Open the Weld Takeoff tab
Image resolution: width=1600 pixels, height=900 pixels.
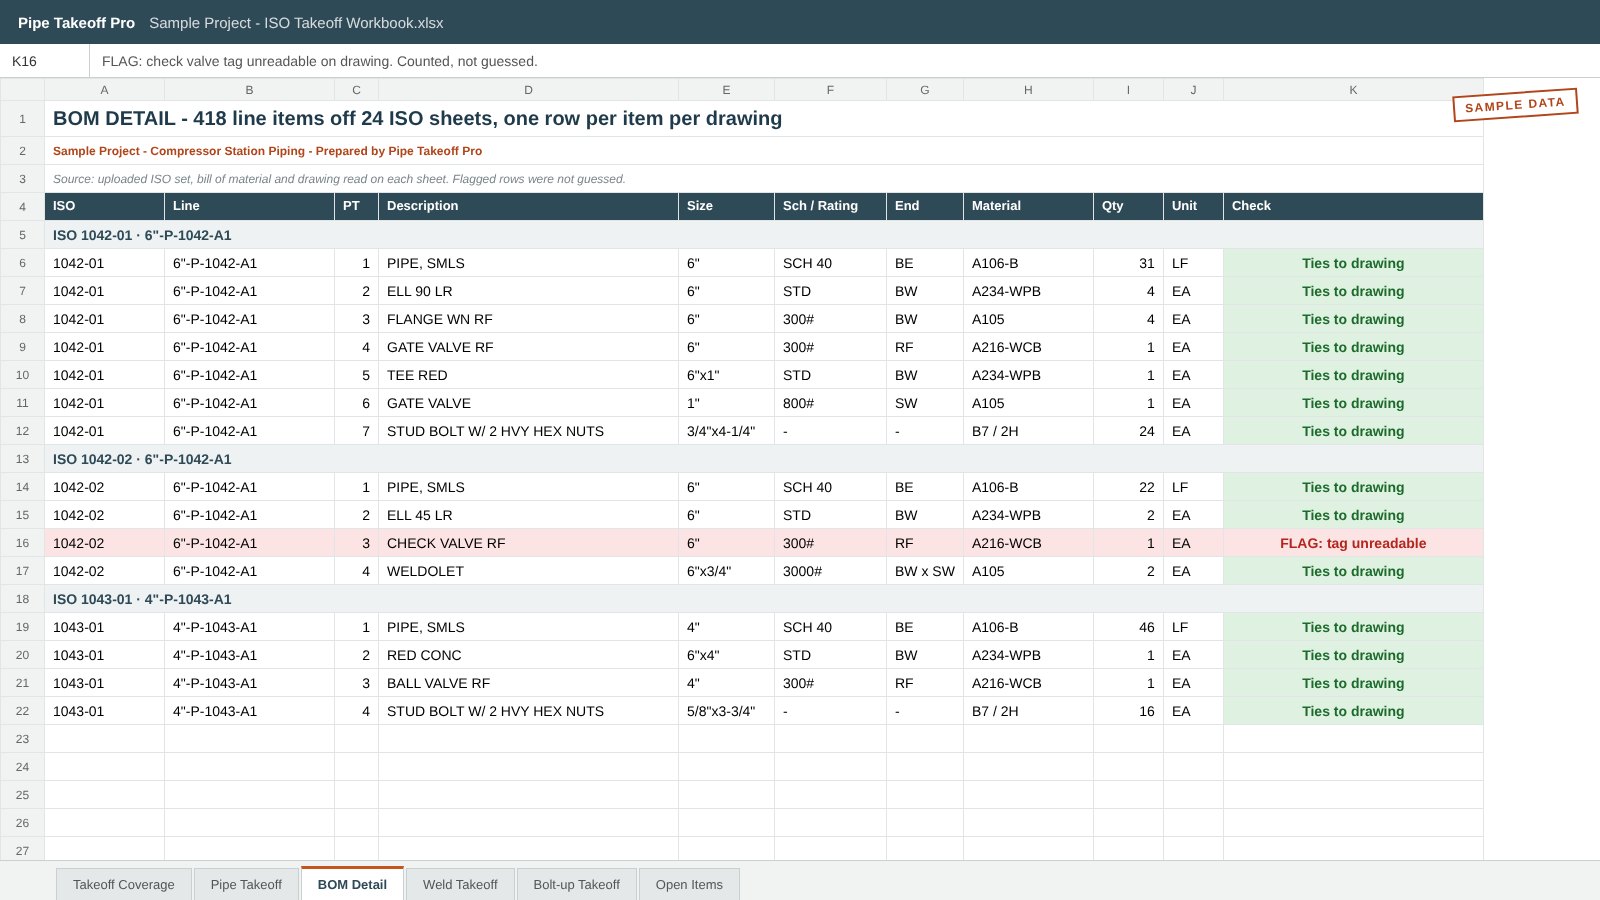tap(460, 884)
